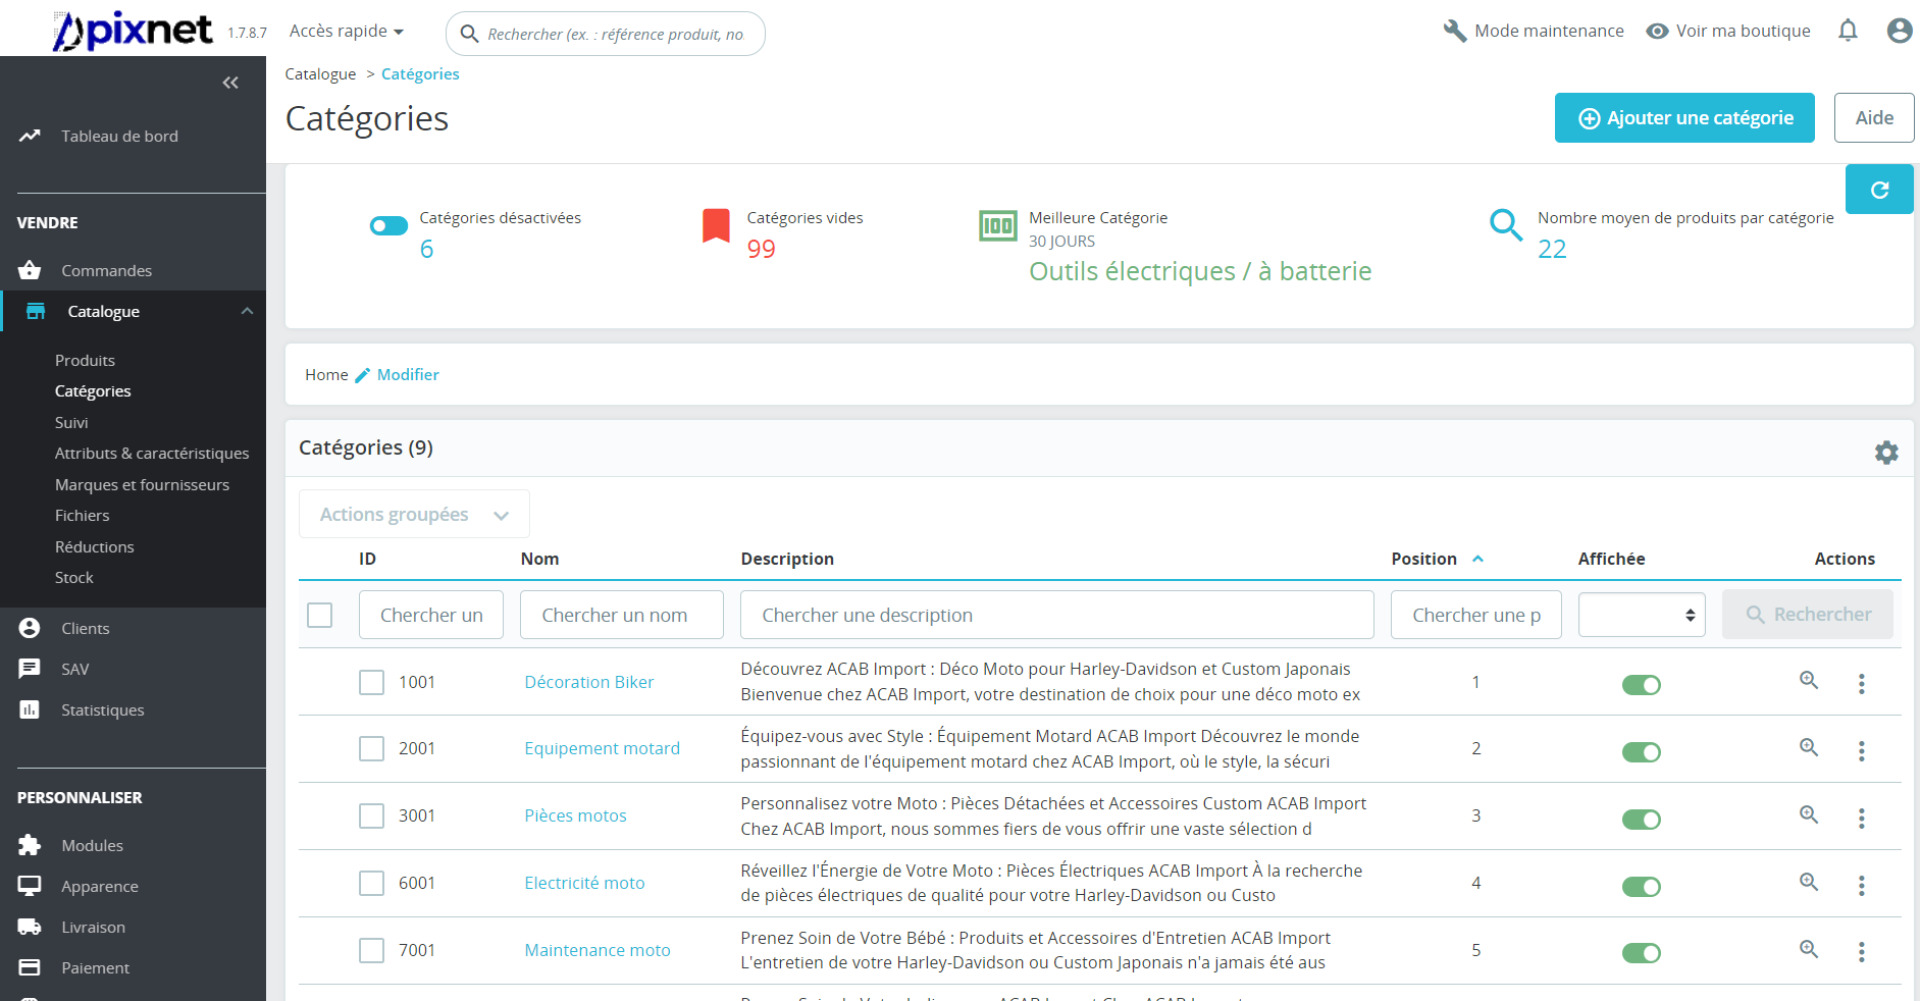This screenshot has height=1001, width=1920.
Task: Check the box for category 2001
Action: coord(372,749)
